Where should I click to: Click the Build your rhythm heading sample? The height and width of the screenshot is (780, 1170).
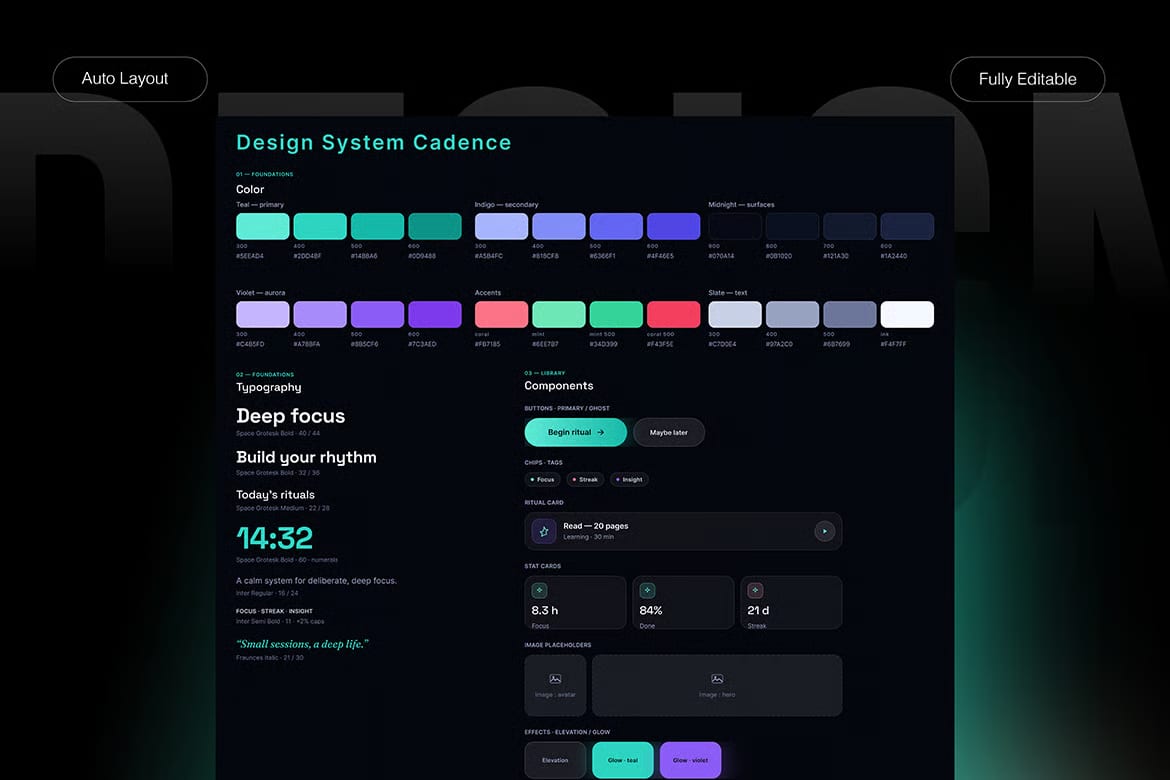pos(306,458)
